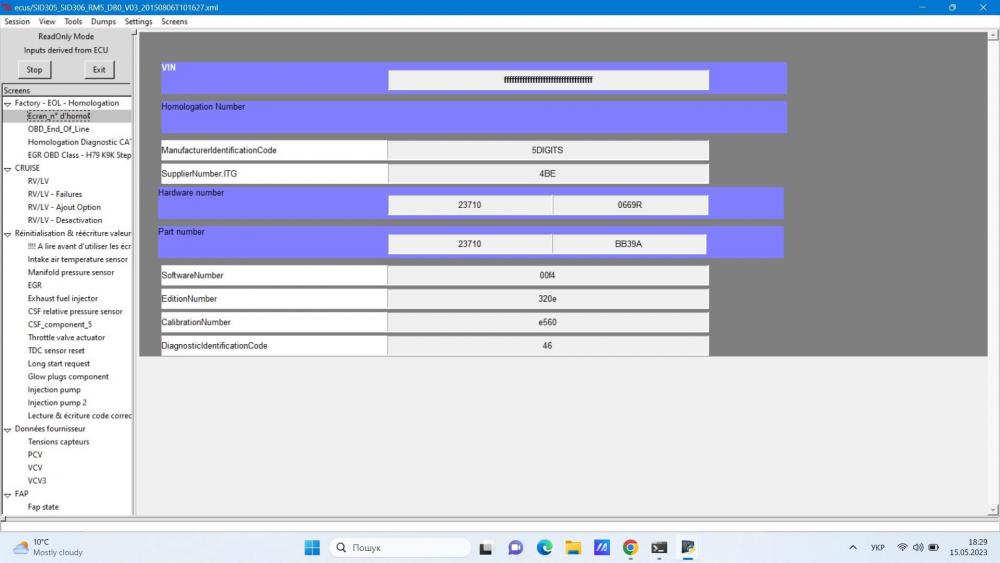Click SoftwareNumber value 00f4
The width and height of the screenshot is (1000, 563).
[x=548, y=275]
